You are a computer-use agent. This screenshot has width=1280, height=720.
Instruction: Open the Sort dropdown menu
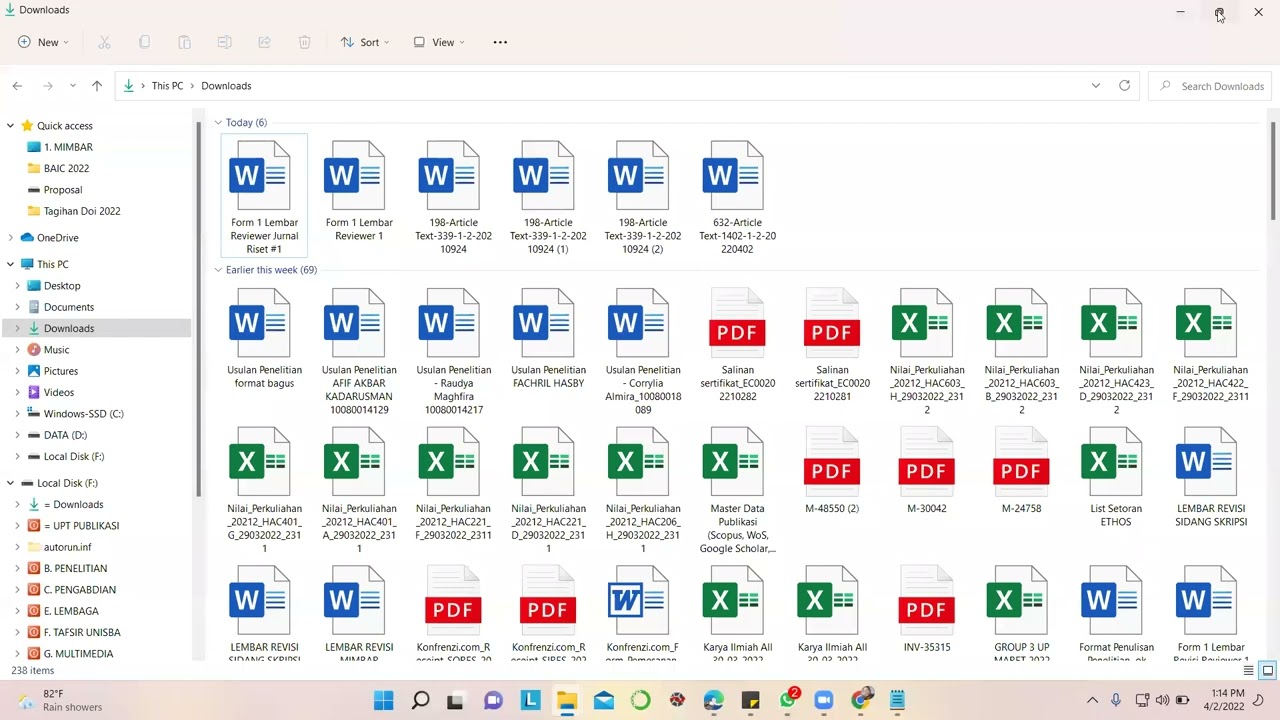365,42
